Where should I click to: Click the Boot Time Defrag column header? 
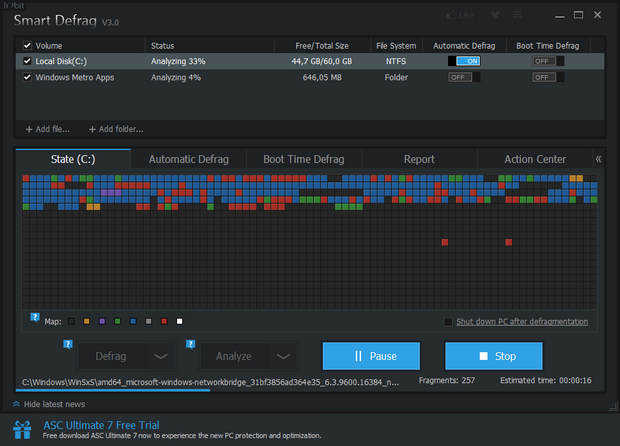548,46
